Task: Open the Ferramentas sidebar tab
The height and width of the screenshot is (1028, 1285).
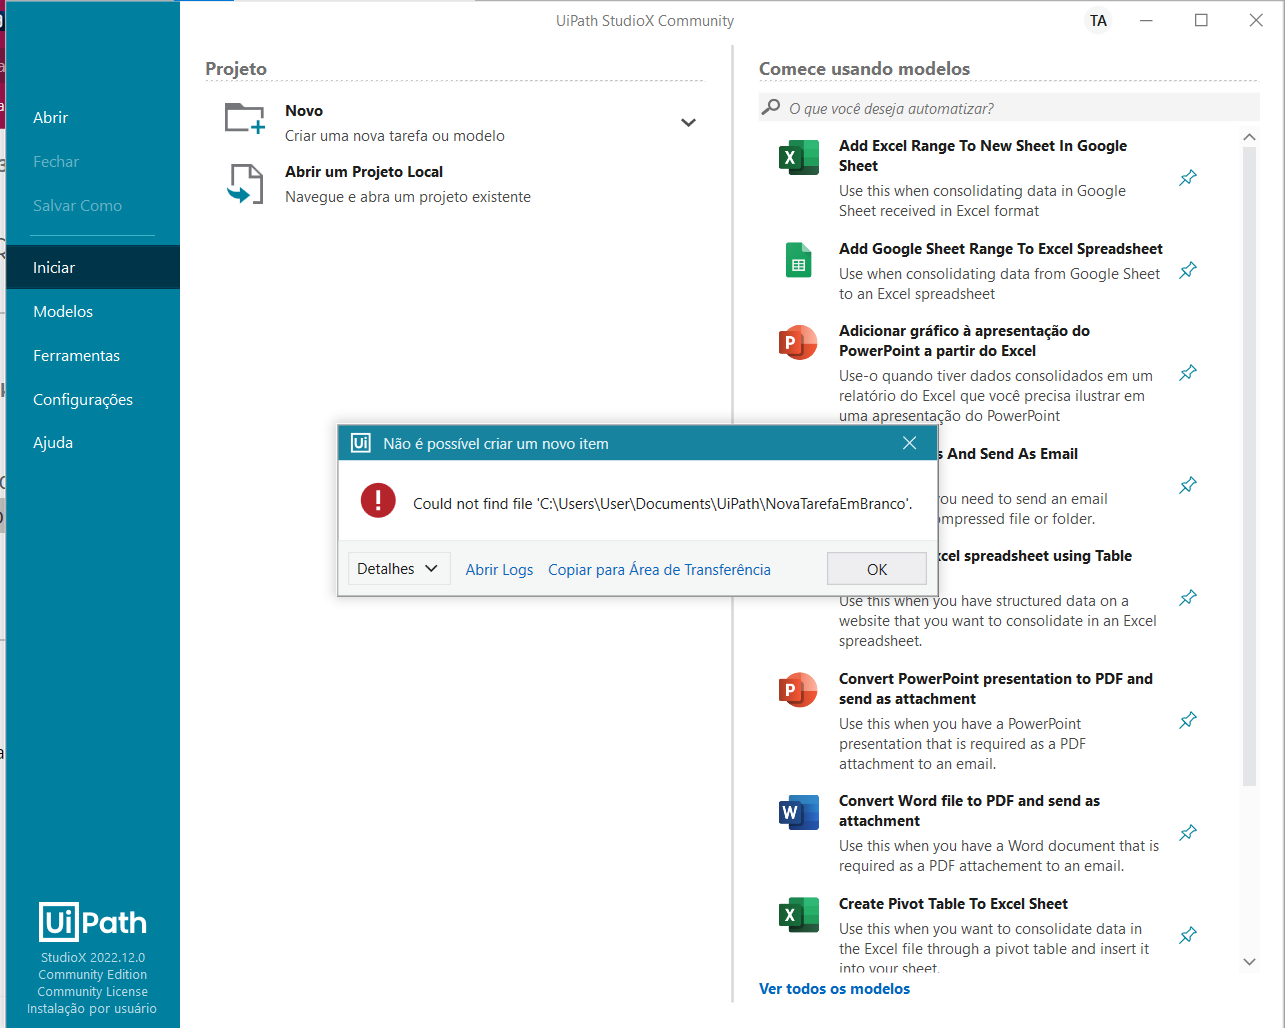Action: [76, 355]
